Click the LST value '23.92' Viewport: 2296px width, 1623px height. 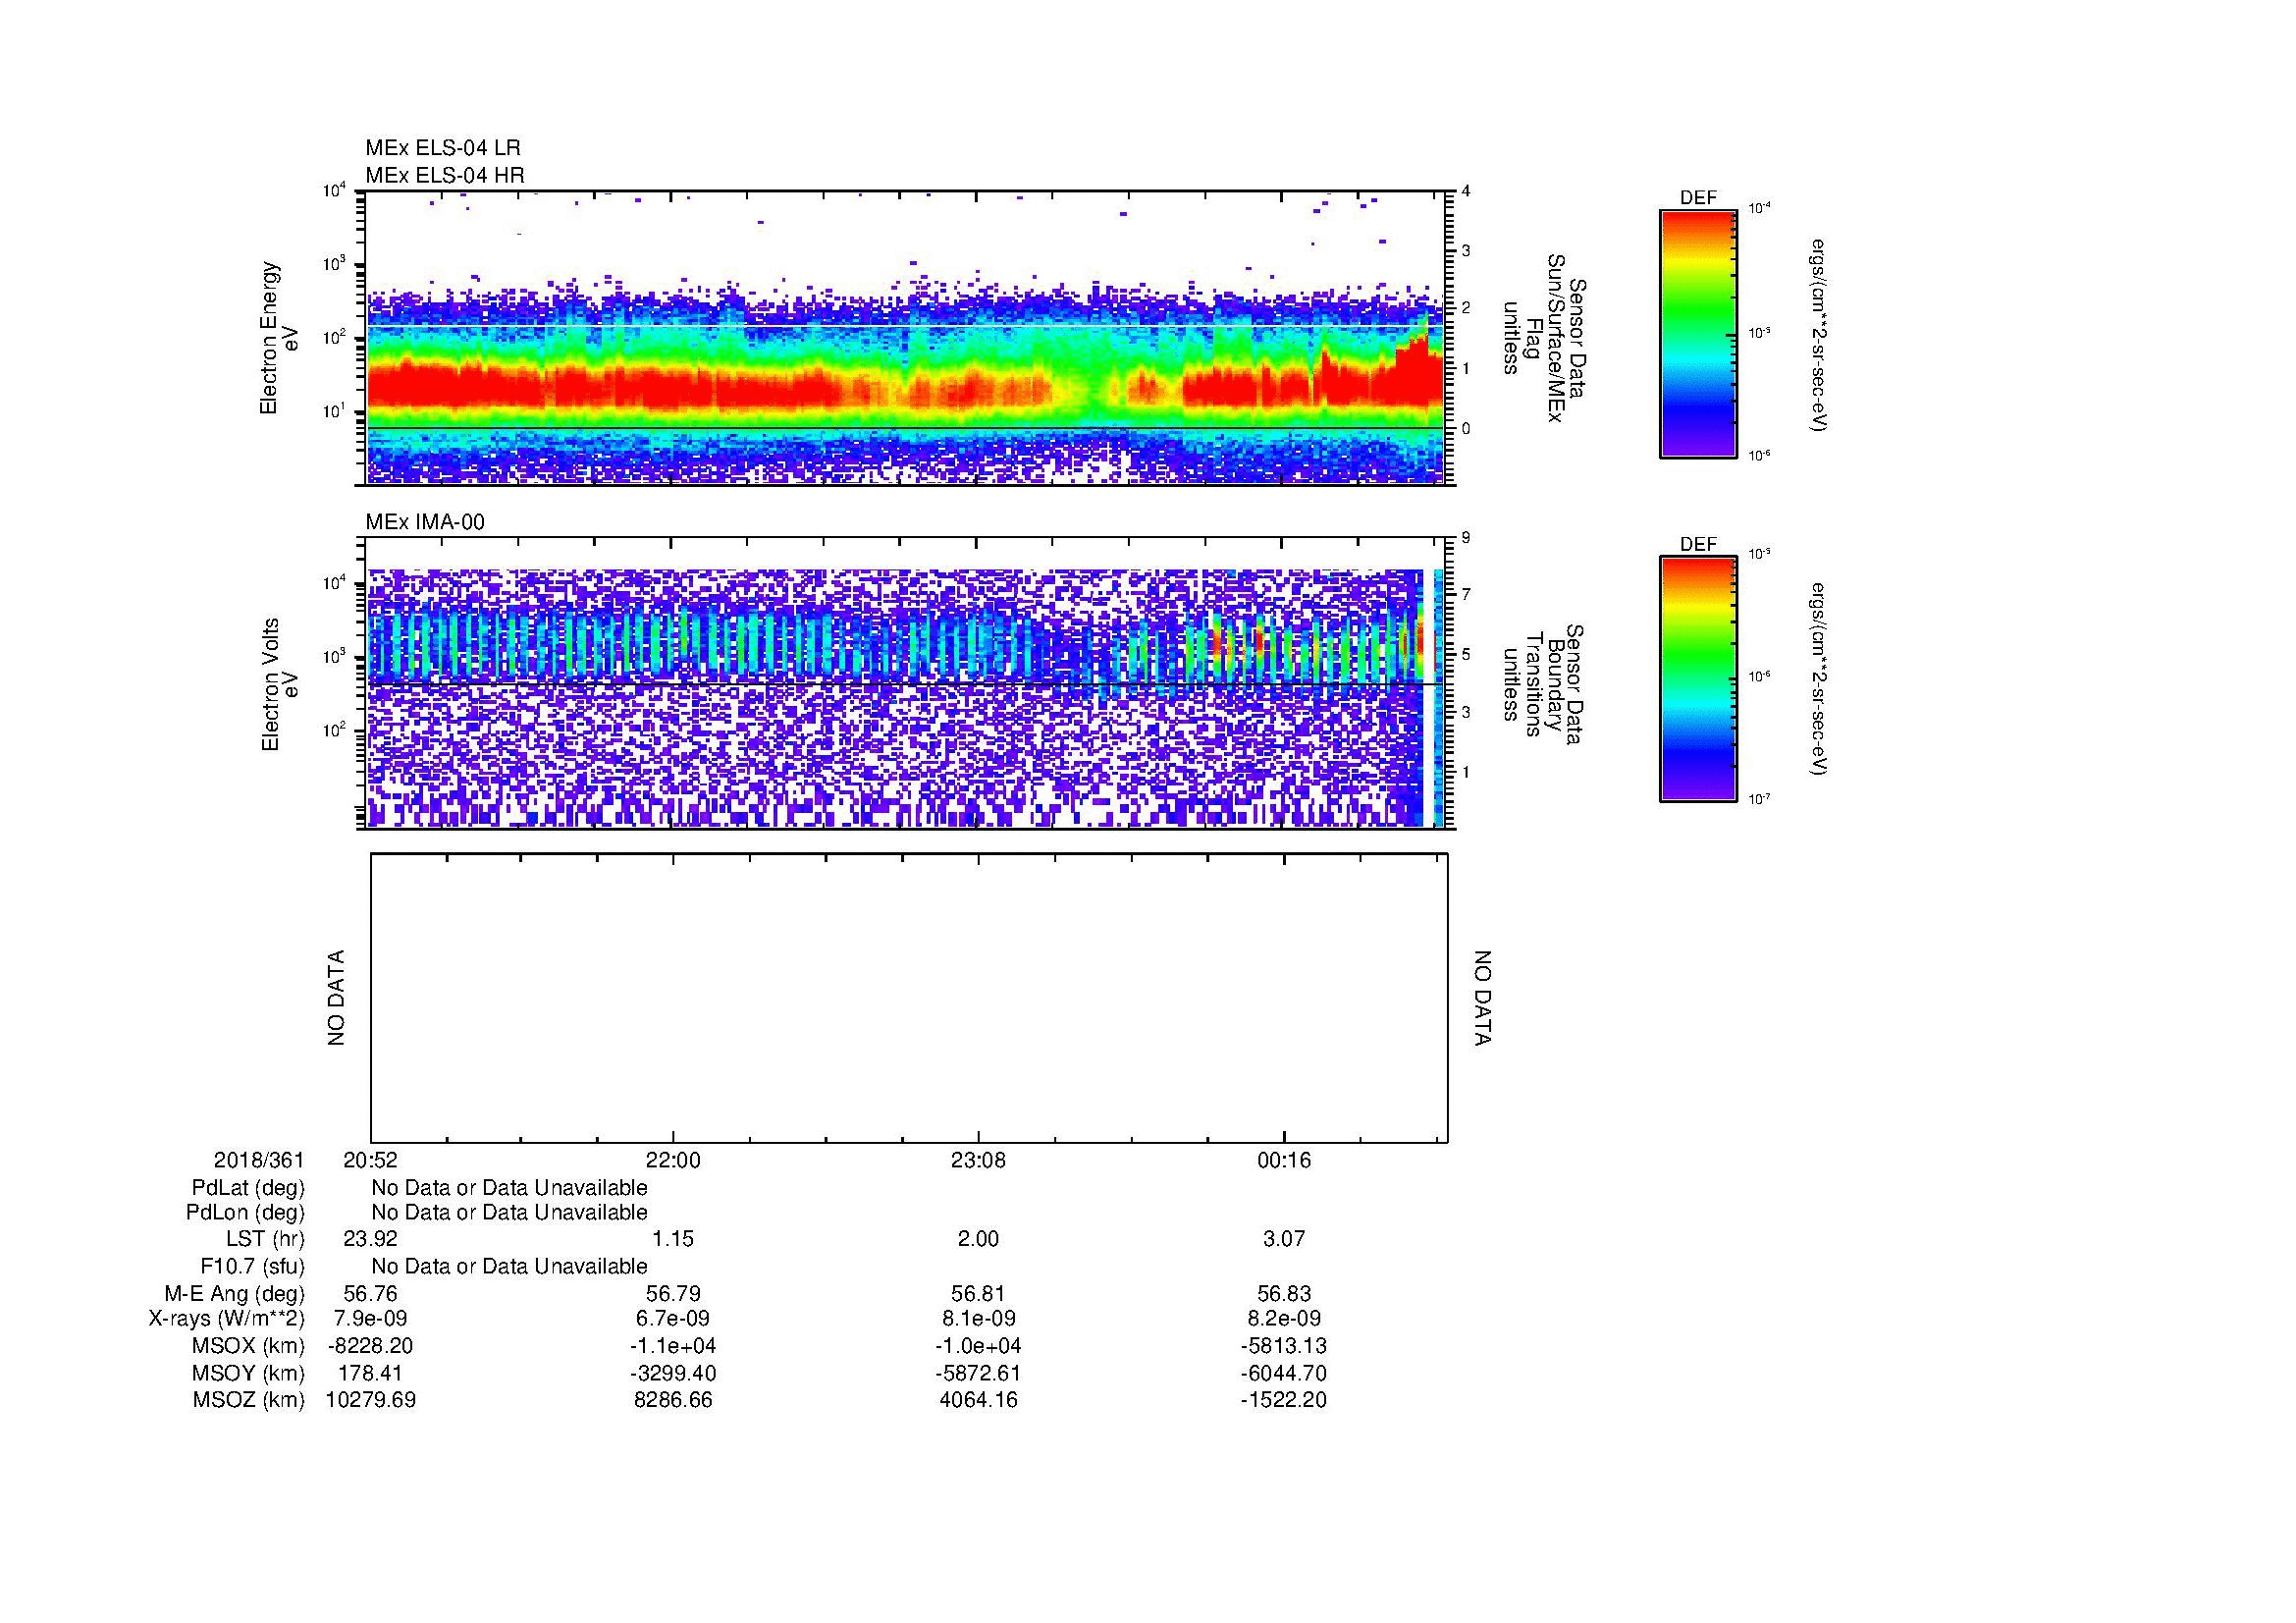(371, 1240)
